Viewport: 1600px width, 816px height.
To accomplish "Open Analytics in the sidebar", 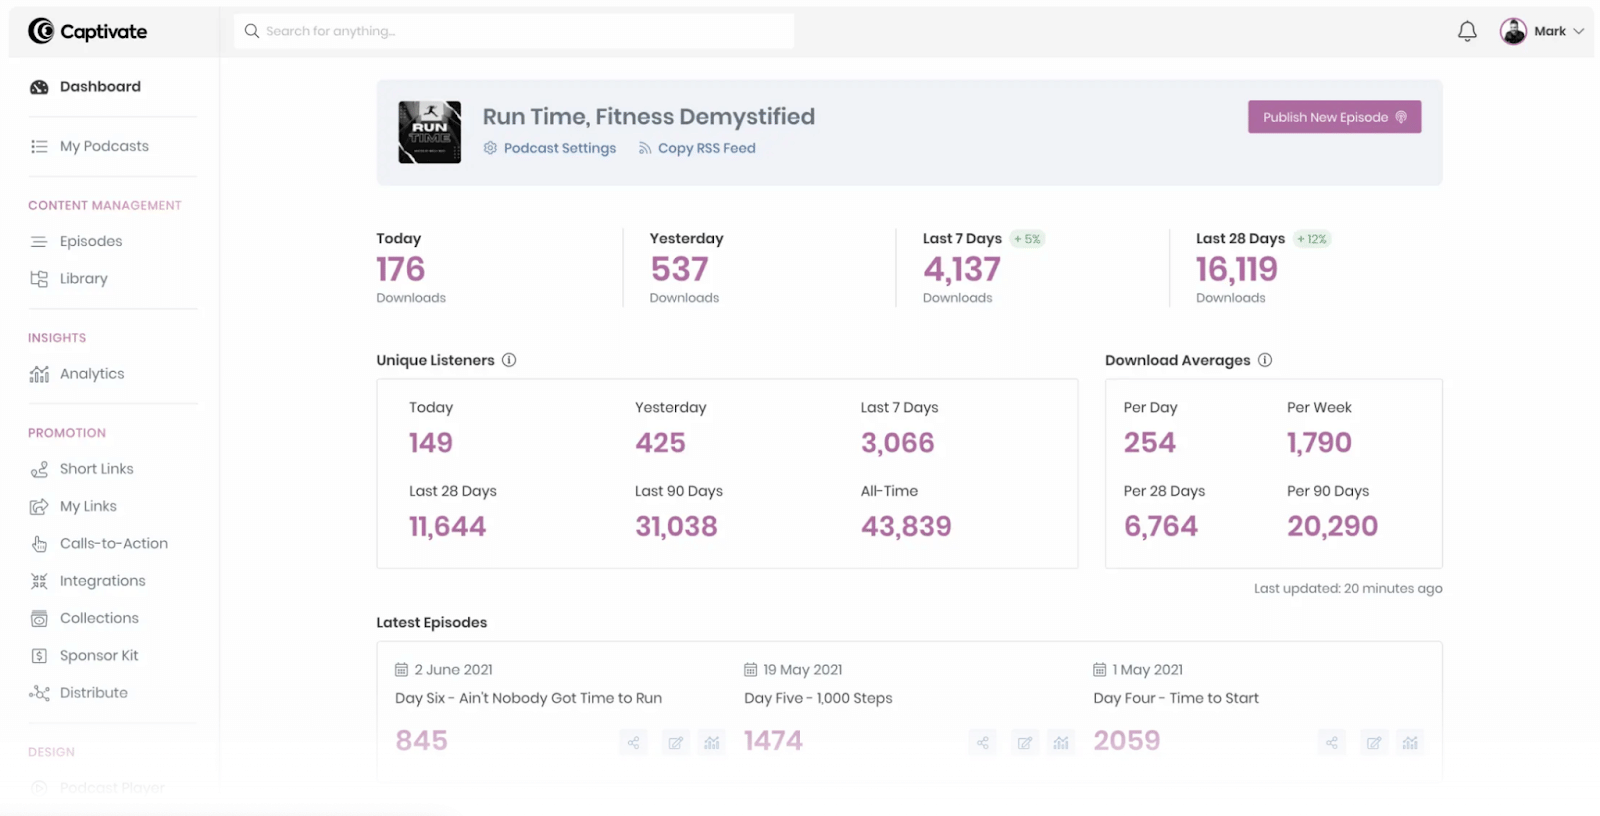I will (x=92, y=374).
